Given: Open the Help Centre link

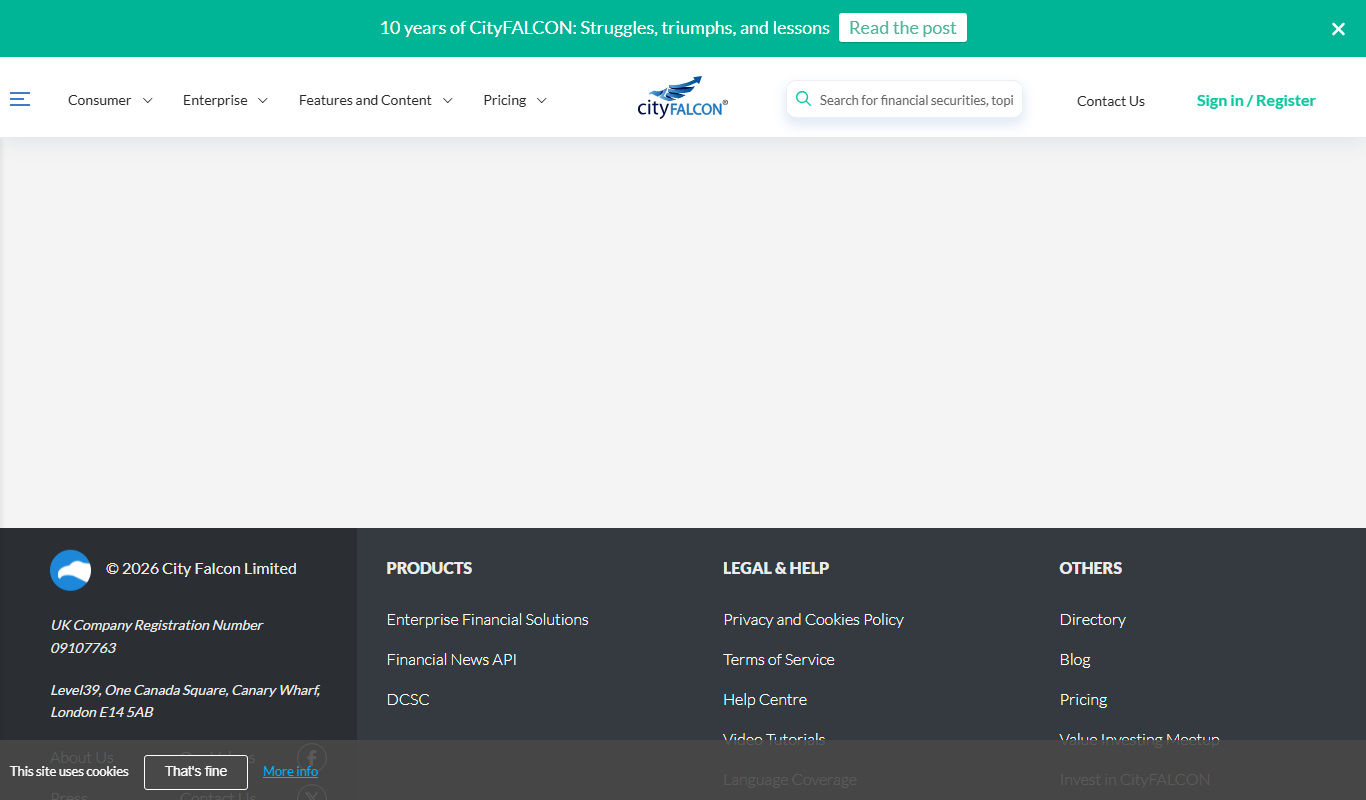Looking at the screenshot, I should [765, 700].
